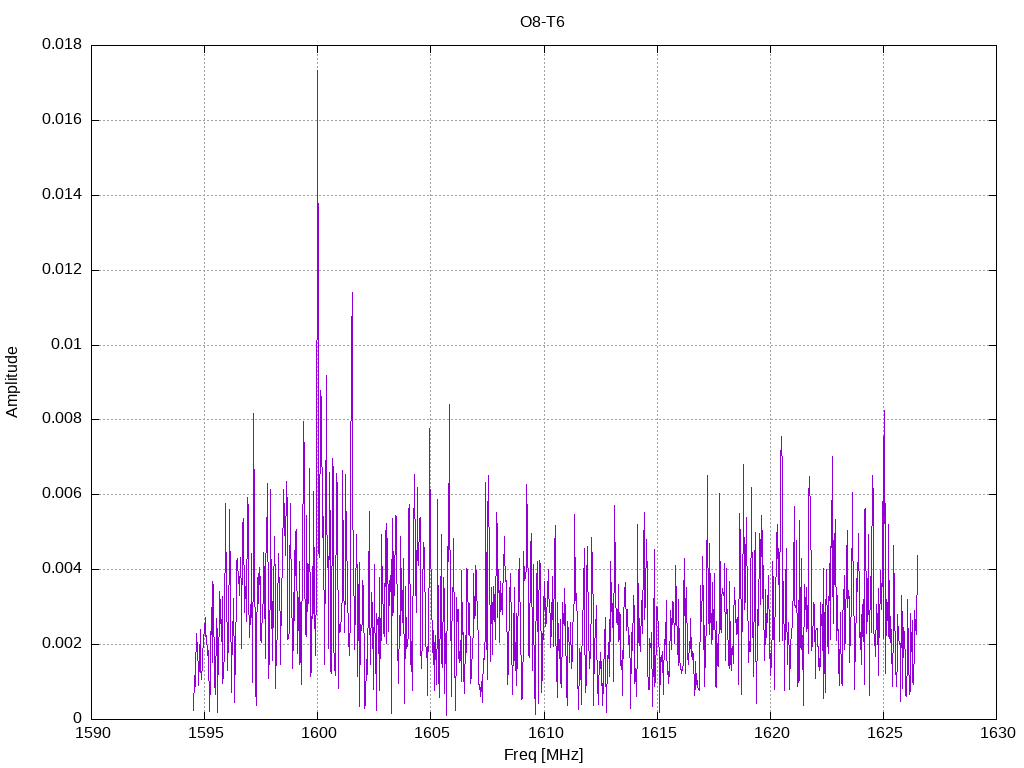
Task: Click the 1610 x-axis tick label
Action: 545,733
